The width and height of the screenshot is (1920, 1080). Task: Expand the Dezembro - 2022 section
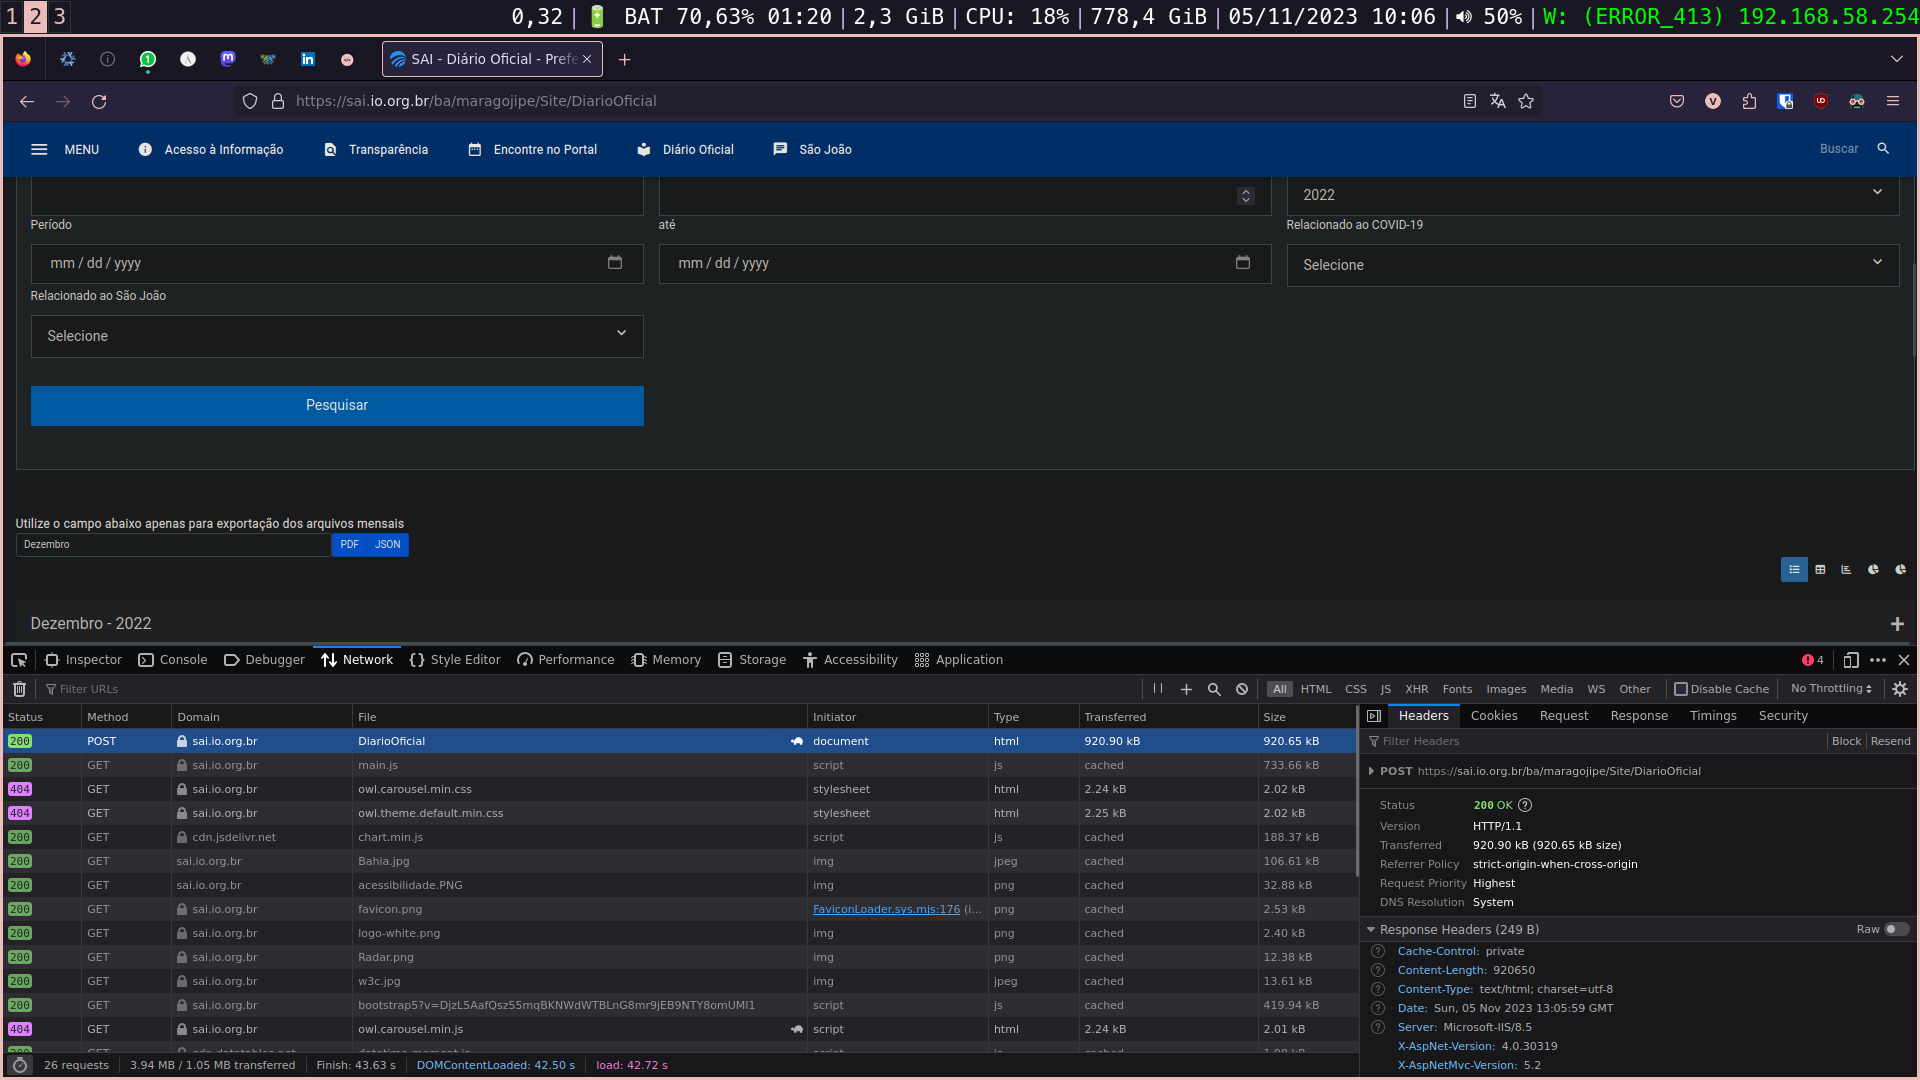click(x=1897, y=624)
